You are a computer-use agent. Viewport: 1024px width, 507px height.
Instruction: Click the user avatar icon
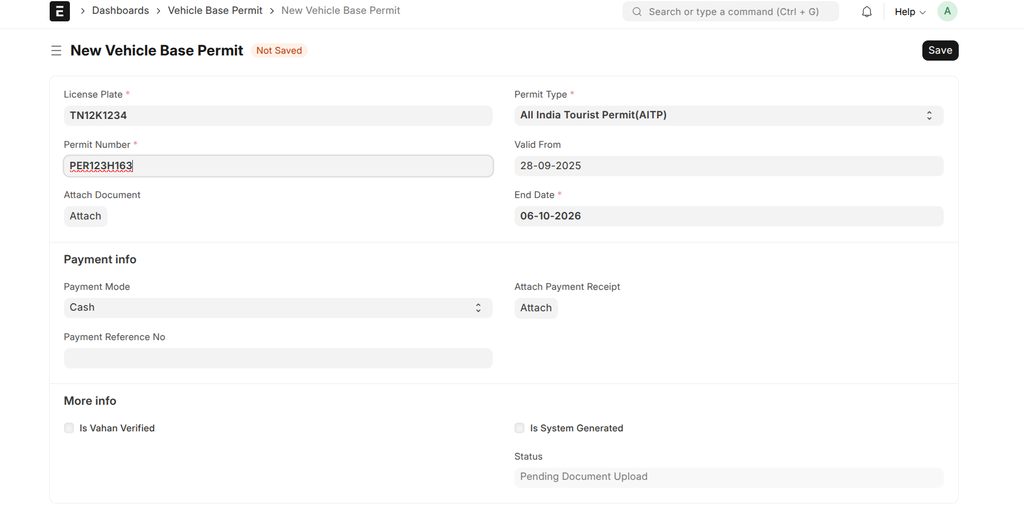[x=947, y=11]
